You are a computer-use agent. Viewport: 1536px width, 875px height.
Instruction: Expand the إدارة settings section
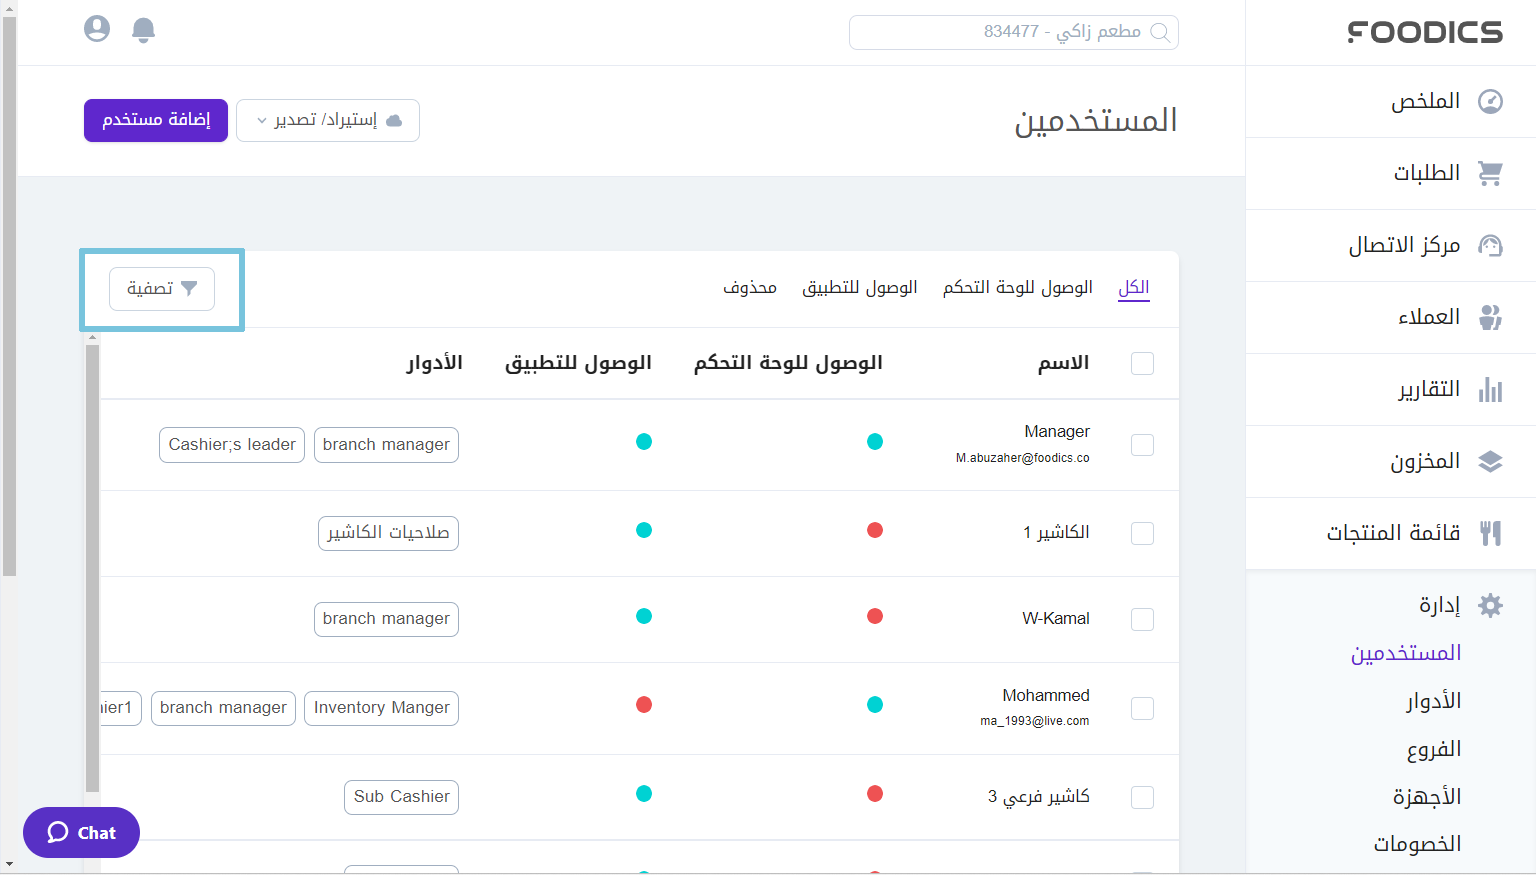tap(1491, 605)
